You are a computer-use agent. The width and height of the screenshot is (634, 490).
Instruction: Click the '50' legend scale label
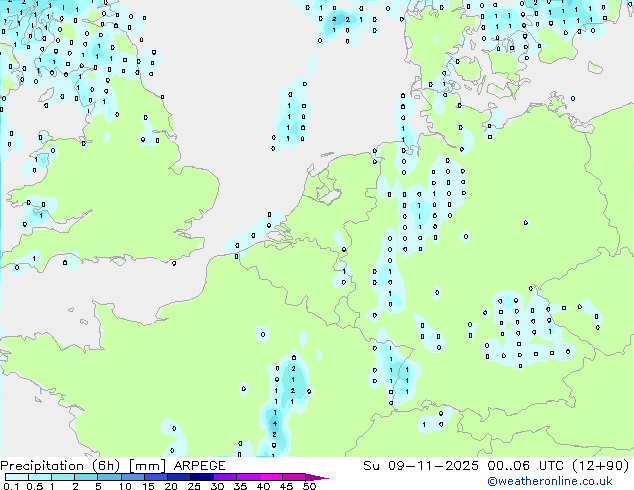coord(310,486)
